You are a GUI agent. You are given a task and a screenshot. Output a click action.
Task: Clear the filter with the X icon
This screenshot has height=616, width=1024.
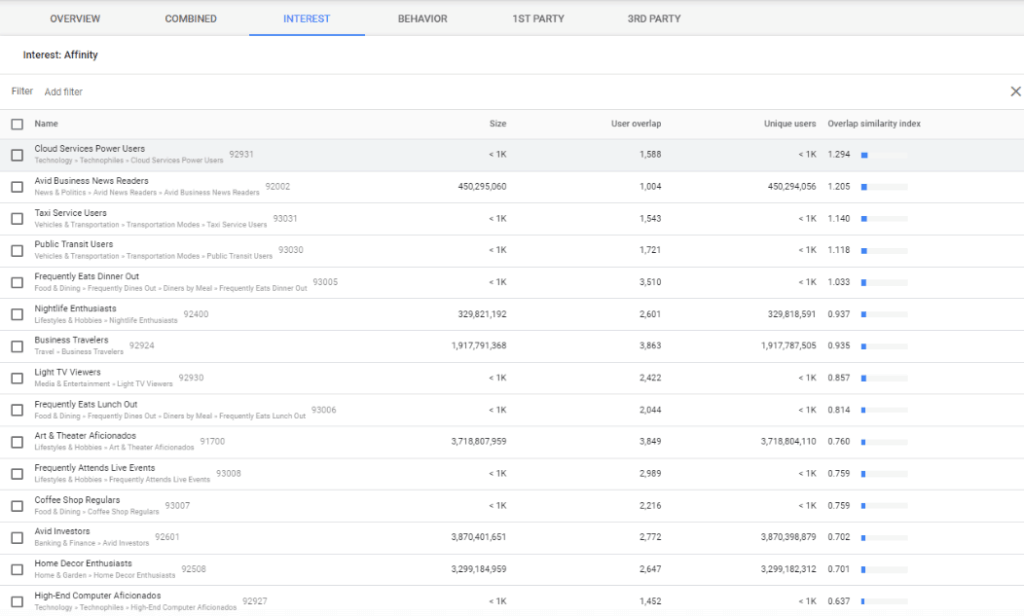tap(1015, 92)
